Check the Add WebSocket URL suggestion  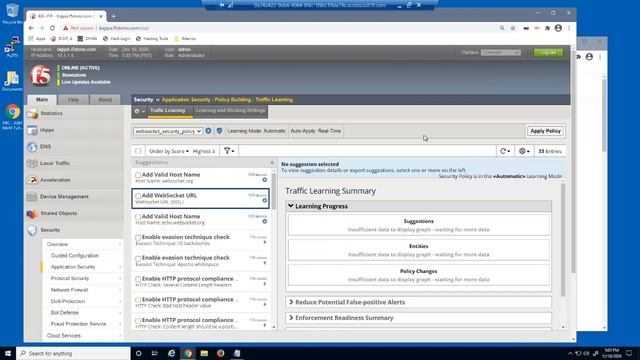[138, 196]
